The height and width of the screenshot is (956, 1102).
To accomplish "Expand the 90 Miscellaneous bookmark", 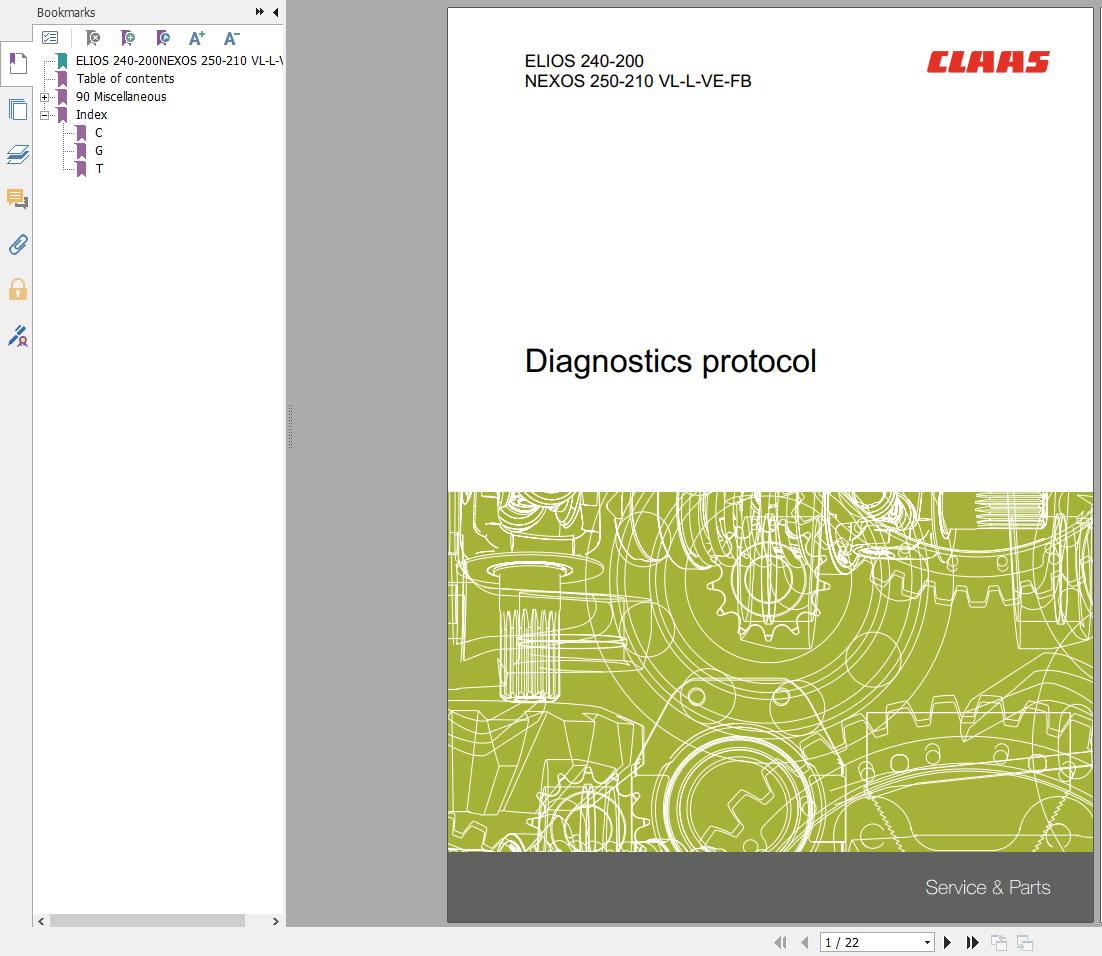I will 44,97.
